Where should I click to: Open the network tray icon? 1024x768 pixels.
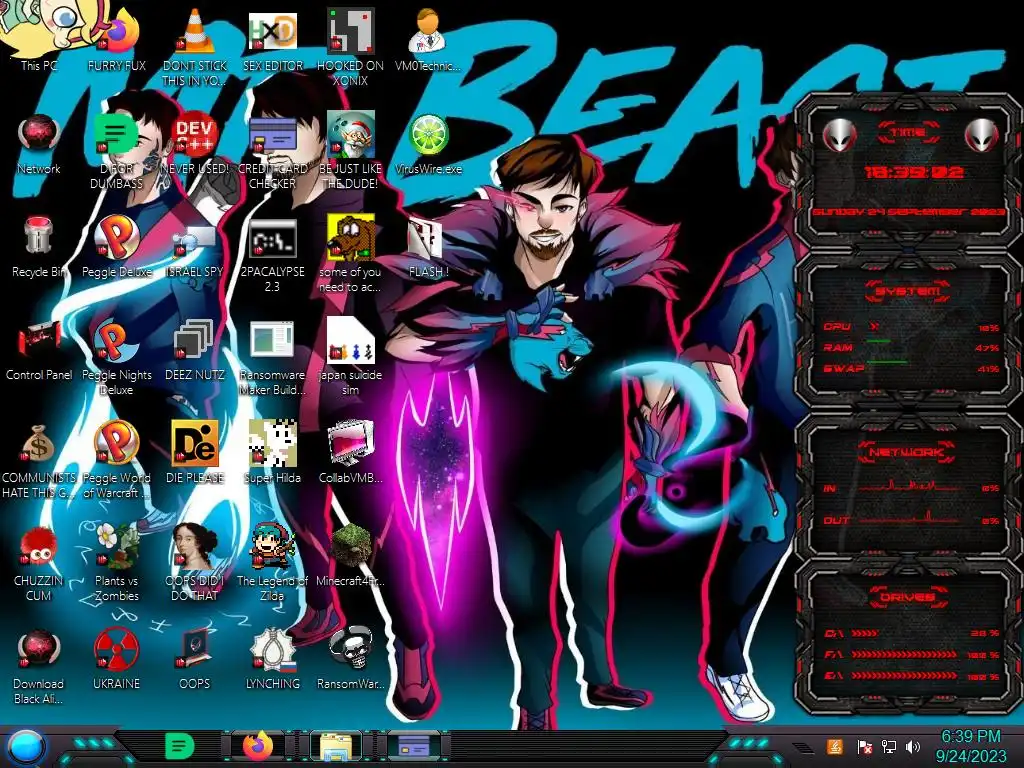pyautogui.click(x=889, y=747)
